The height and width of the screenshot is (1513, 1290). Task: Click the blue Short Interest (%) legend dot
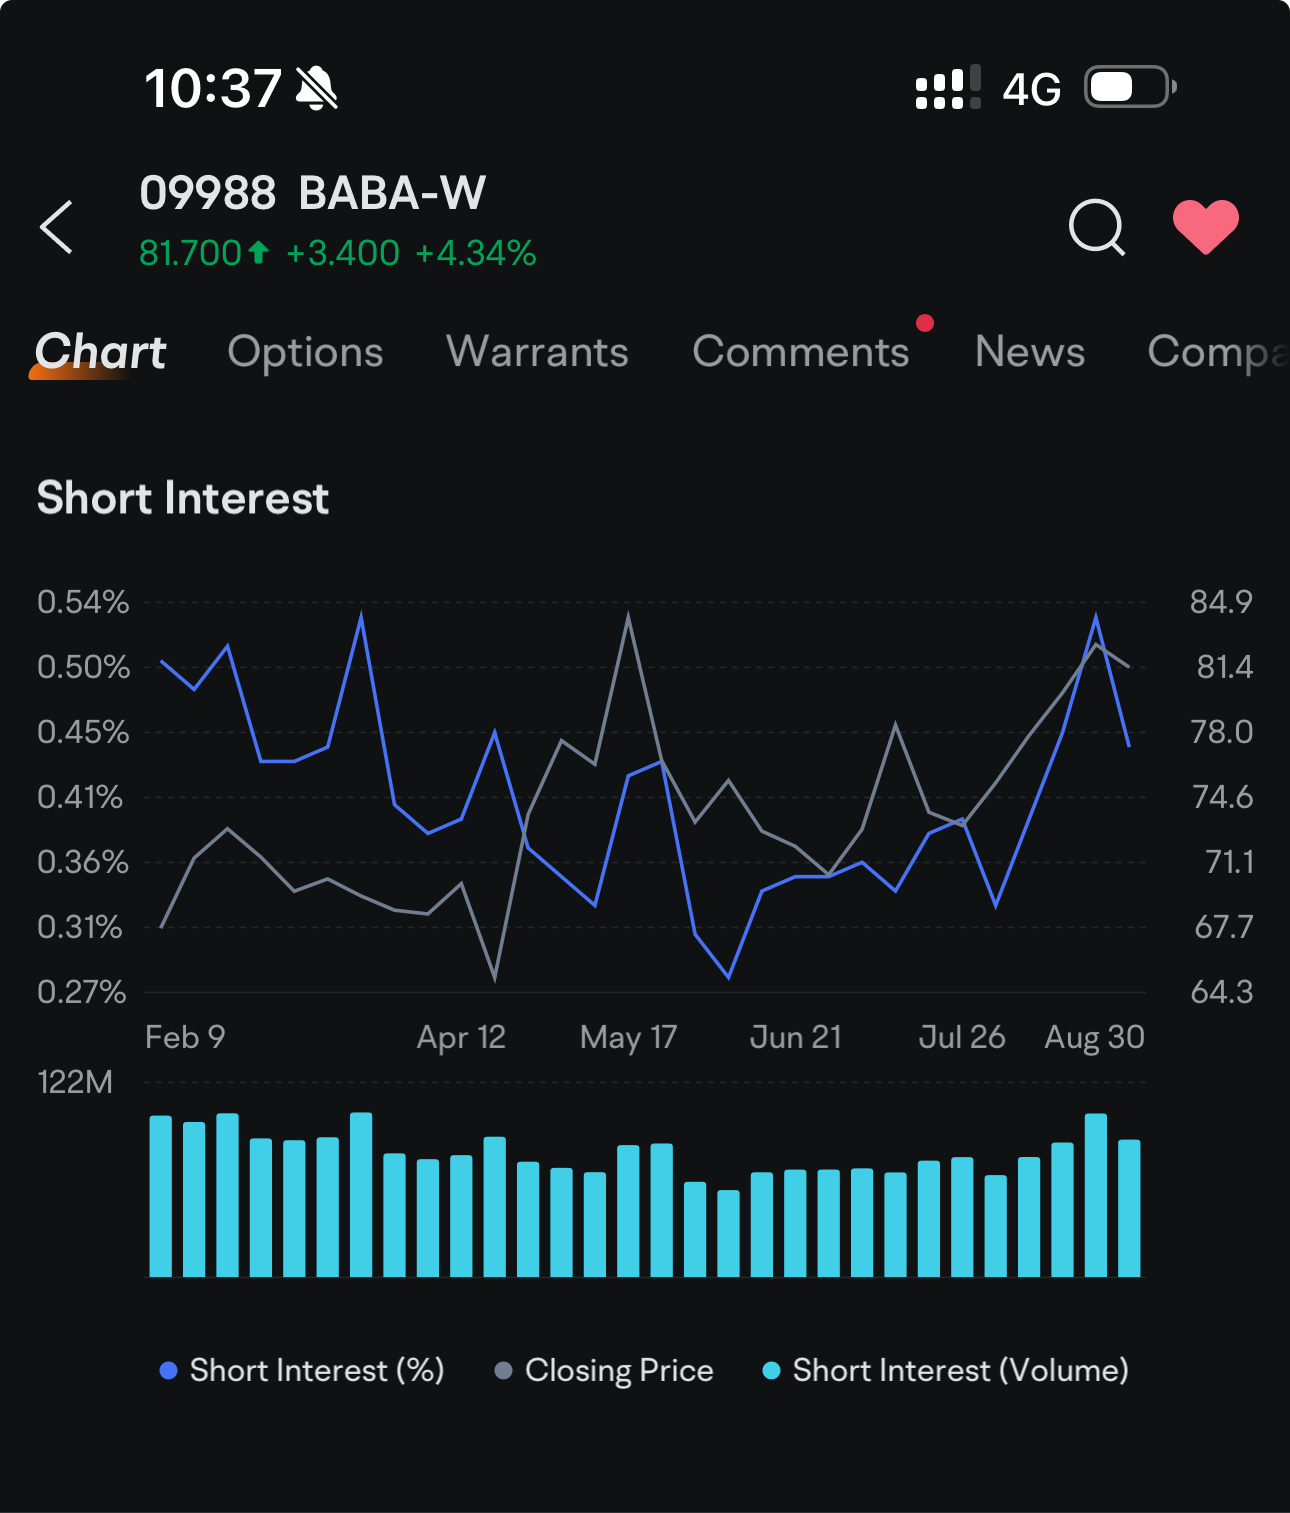coord(169,1370)
